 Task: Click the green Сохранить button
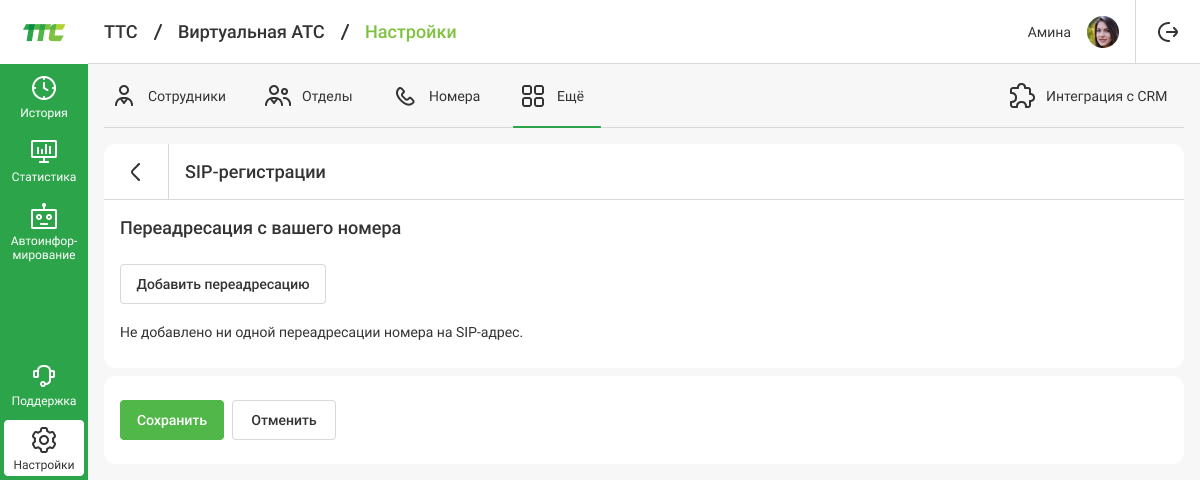(172, 420)
